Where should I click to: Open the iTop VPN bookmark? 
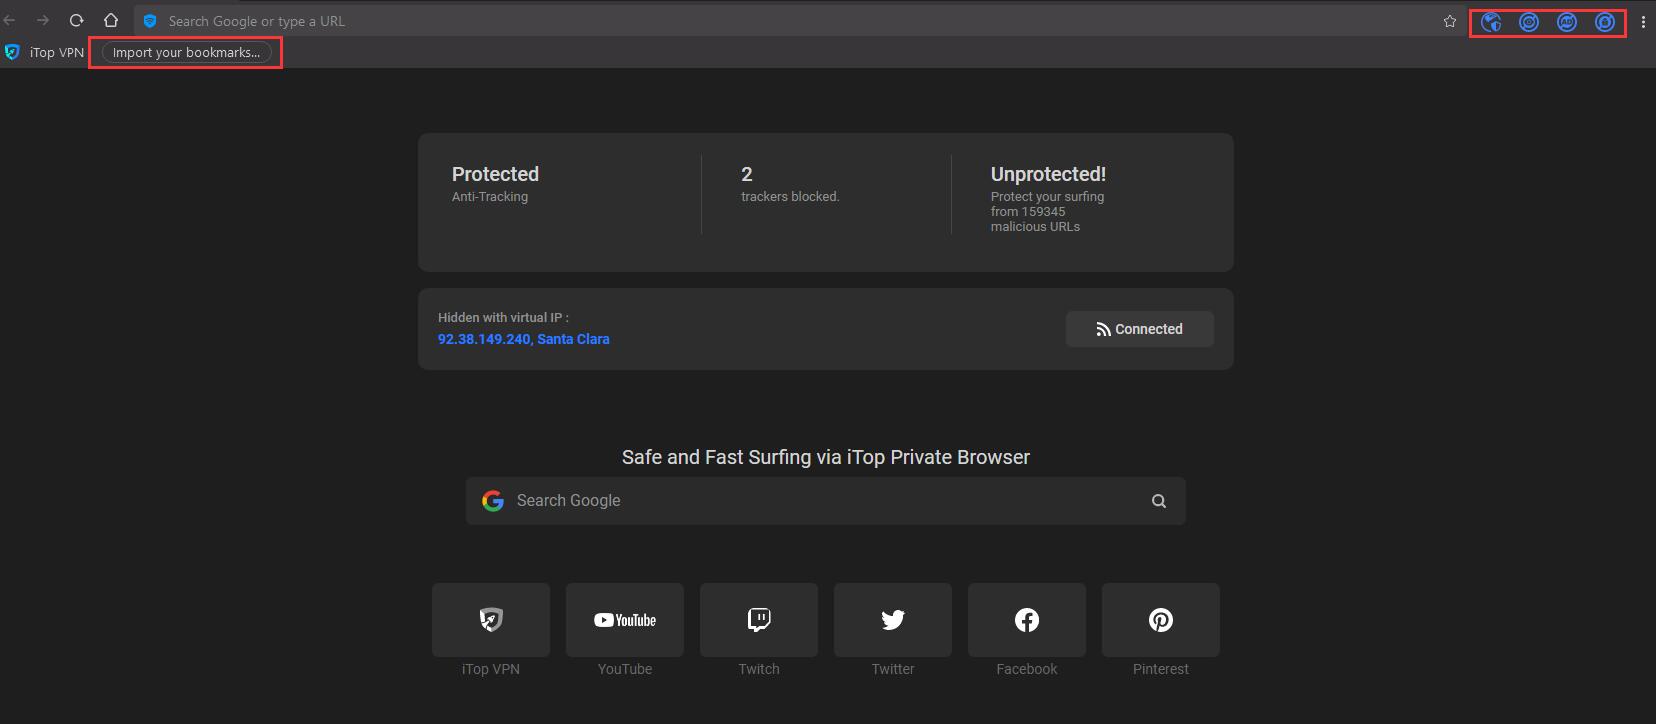(x=45, y=52)
